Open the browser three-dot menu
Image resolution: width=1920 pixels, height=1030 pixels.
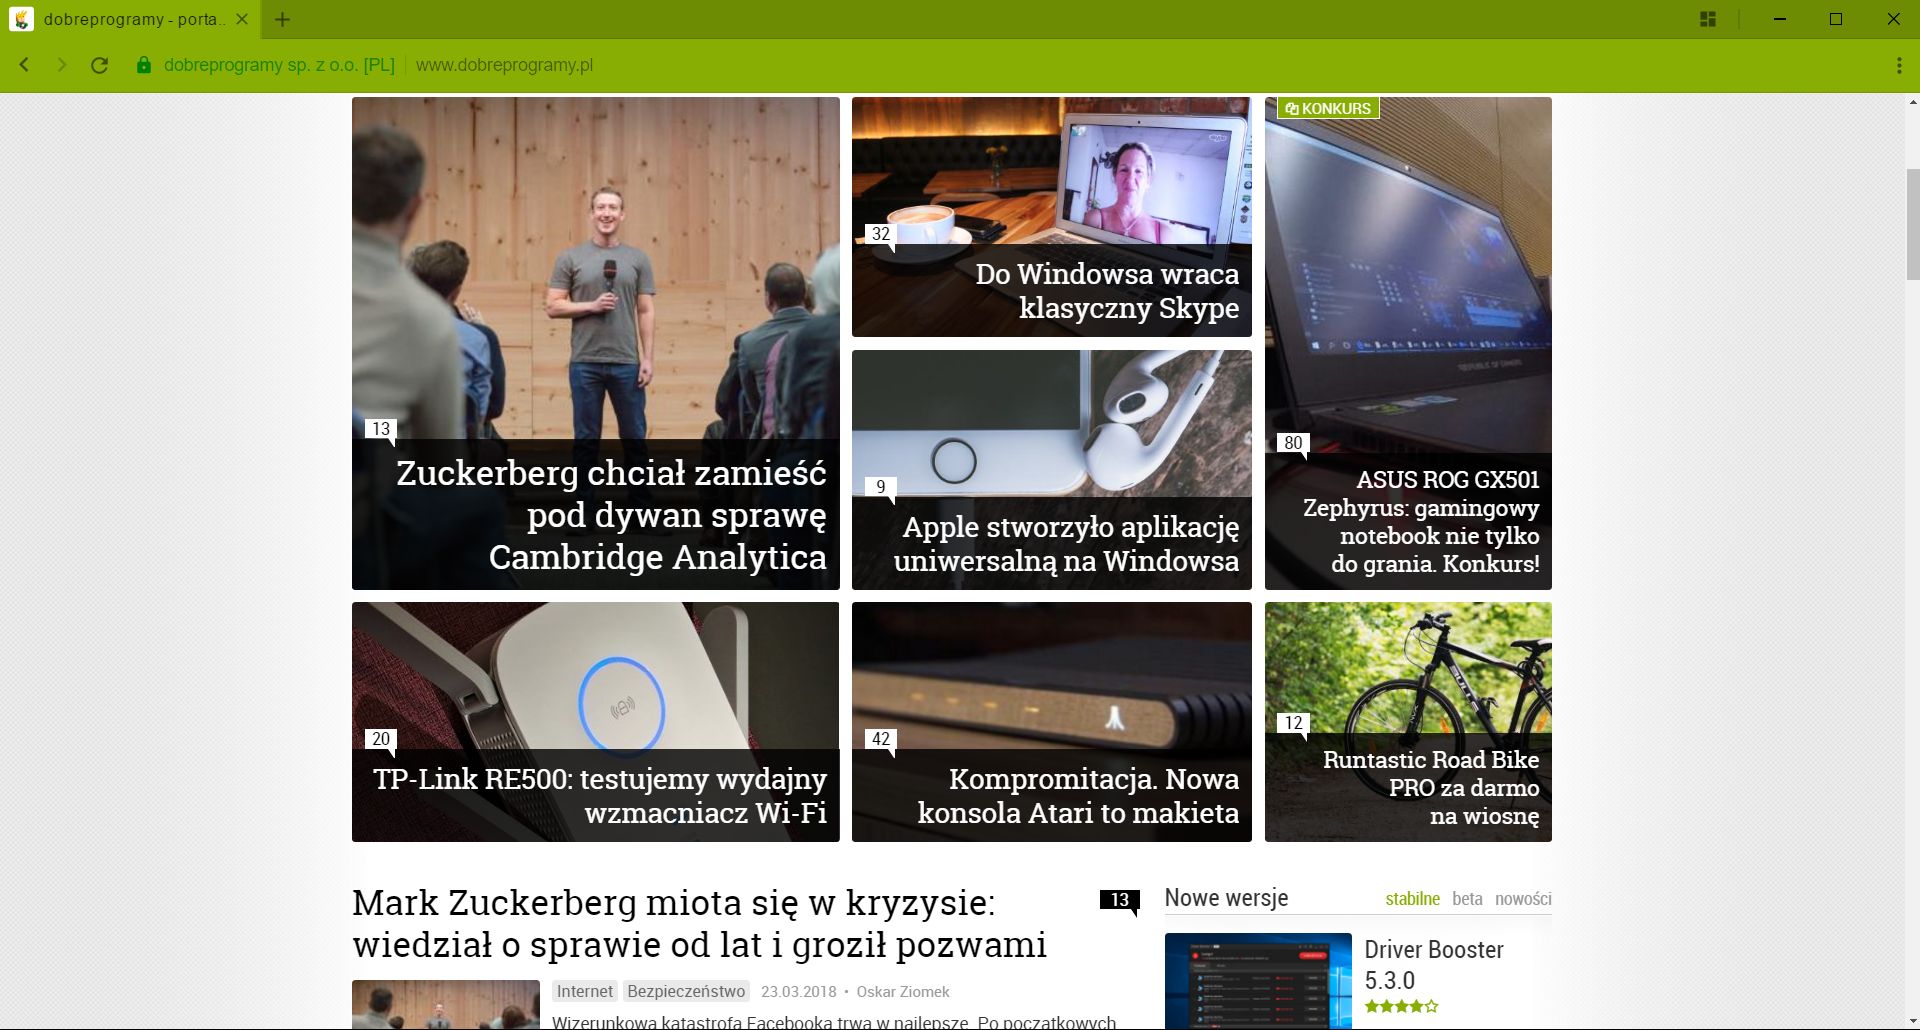[1898, 65]
